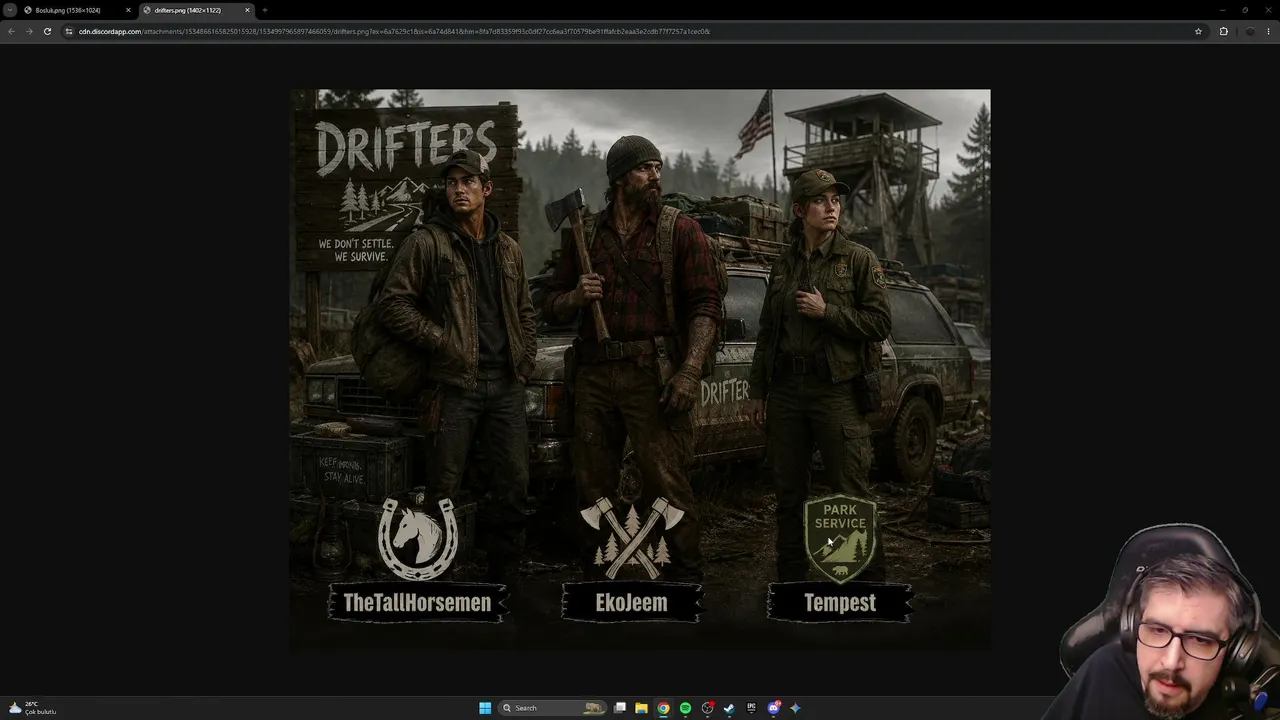
Task: View site information for cdn.discordapp.com
Action: click(x=69, y=31)
